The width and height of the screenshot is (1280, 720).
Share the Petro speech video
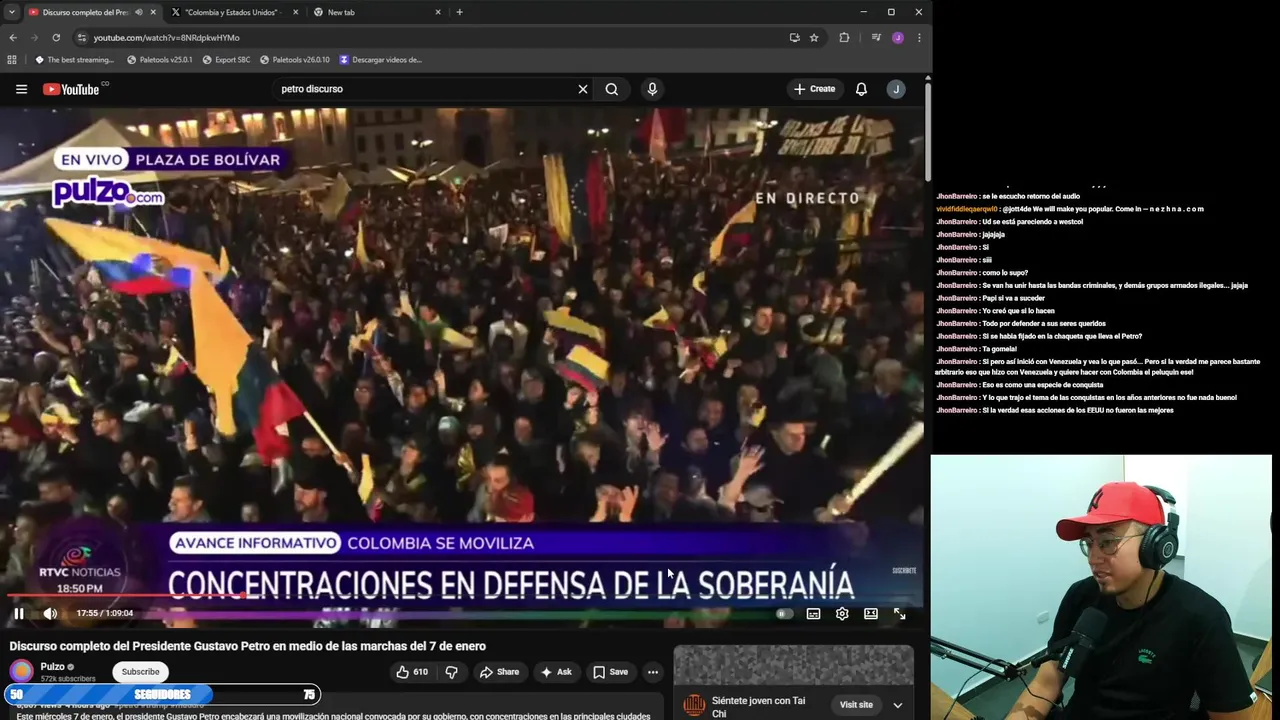point(499,672)
